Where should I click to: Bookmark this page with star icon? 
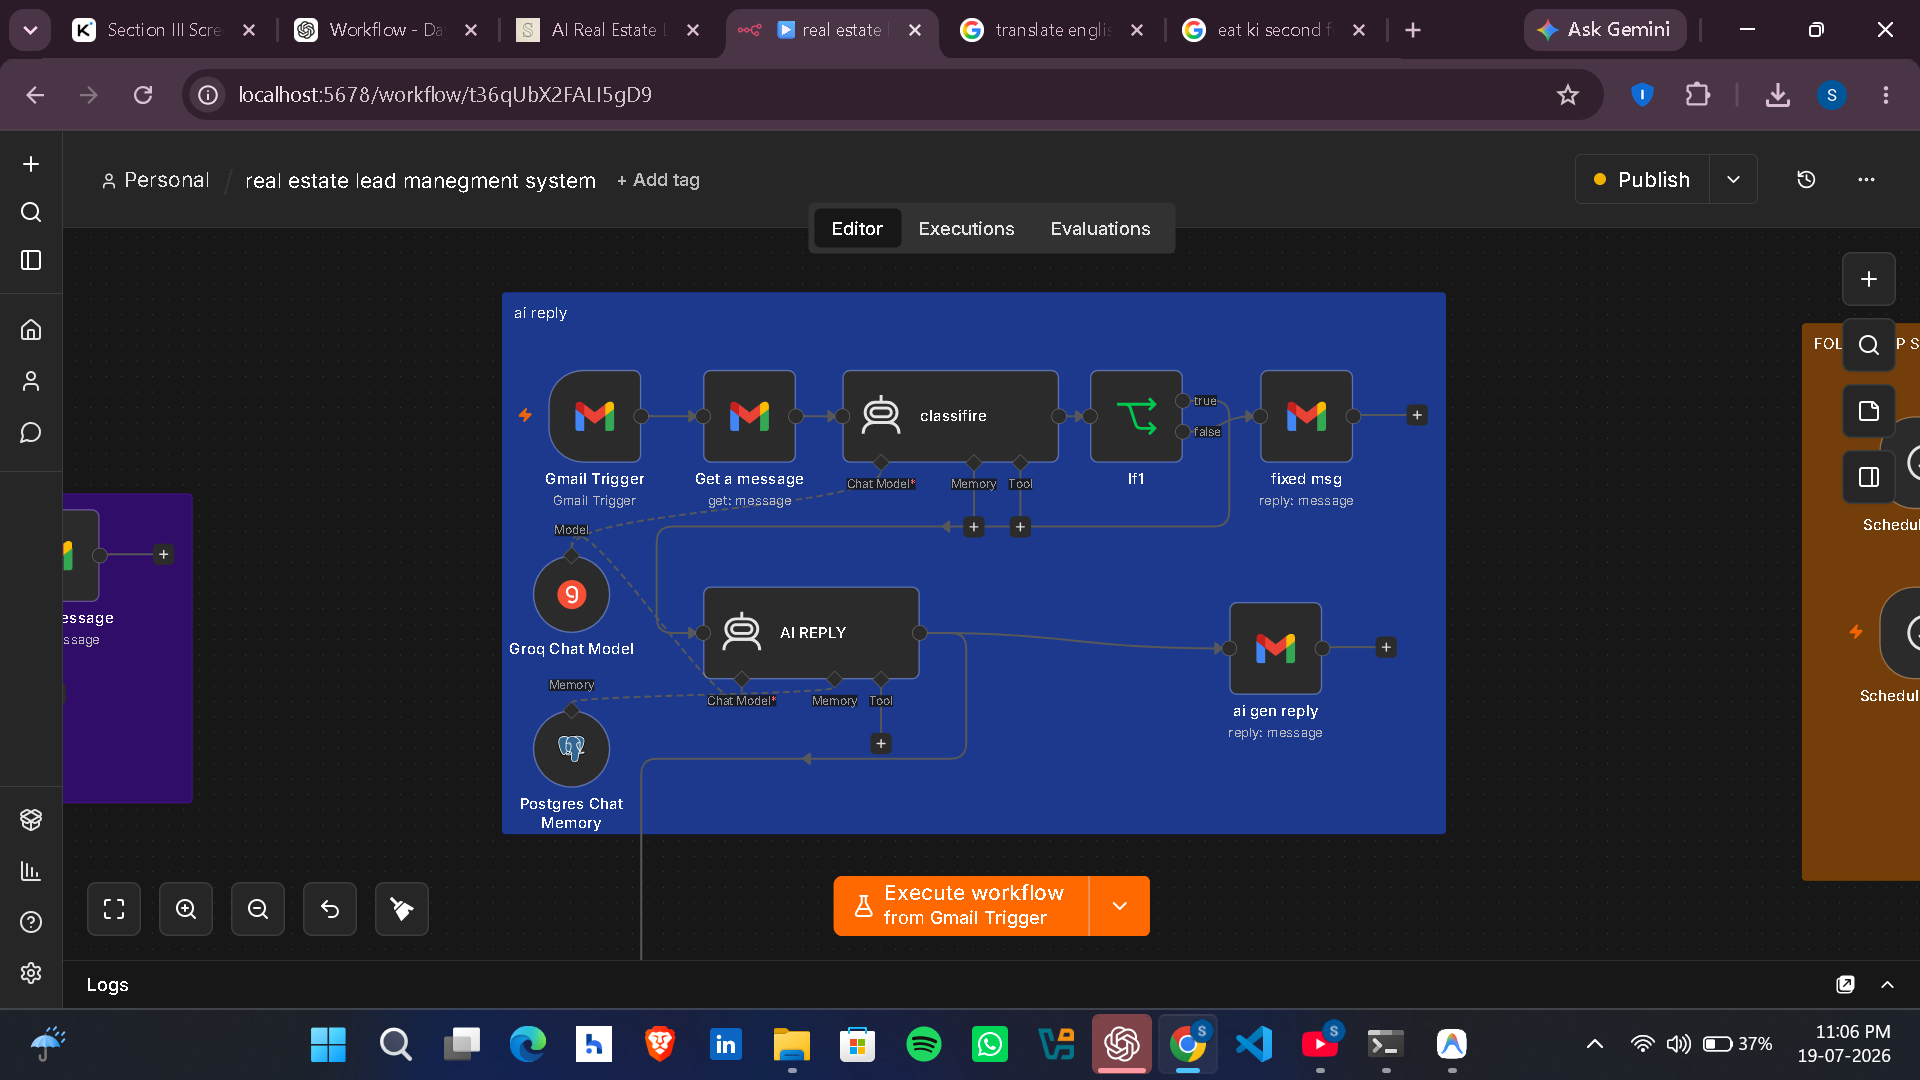pyautogui.click(x=1567, y=95)
